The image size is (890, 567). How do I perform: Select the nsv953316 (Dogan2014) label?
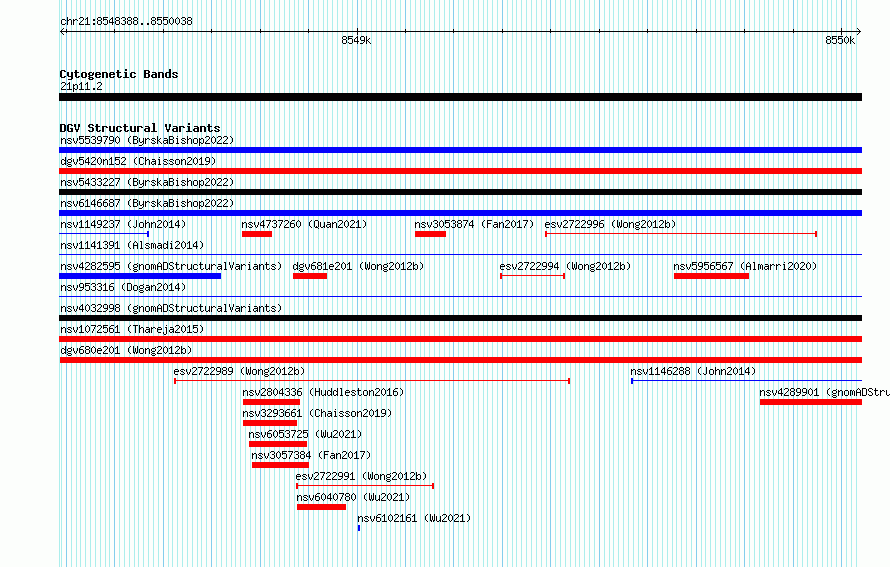pos(123,287)
